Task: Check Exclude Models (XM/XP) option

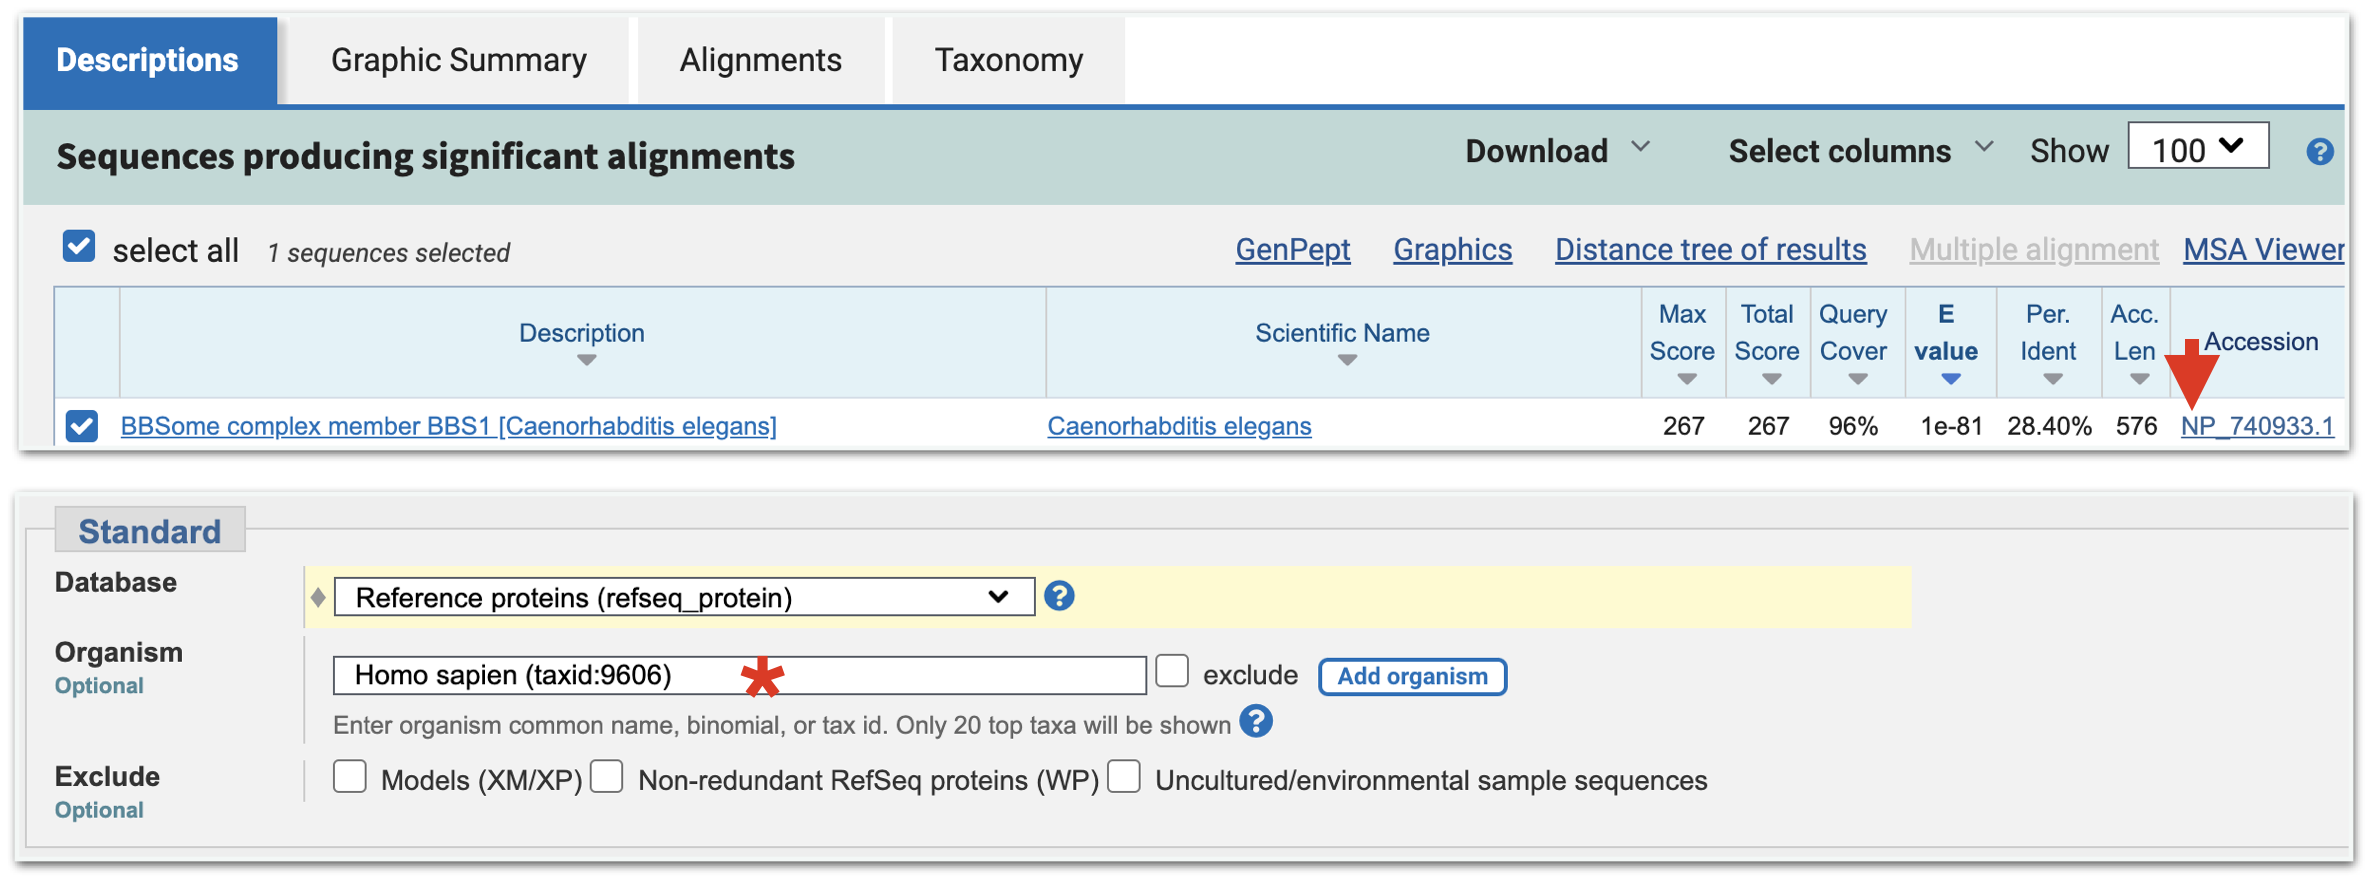Action: tap(350, 777)
